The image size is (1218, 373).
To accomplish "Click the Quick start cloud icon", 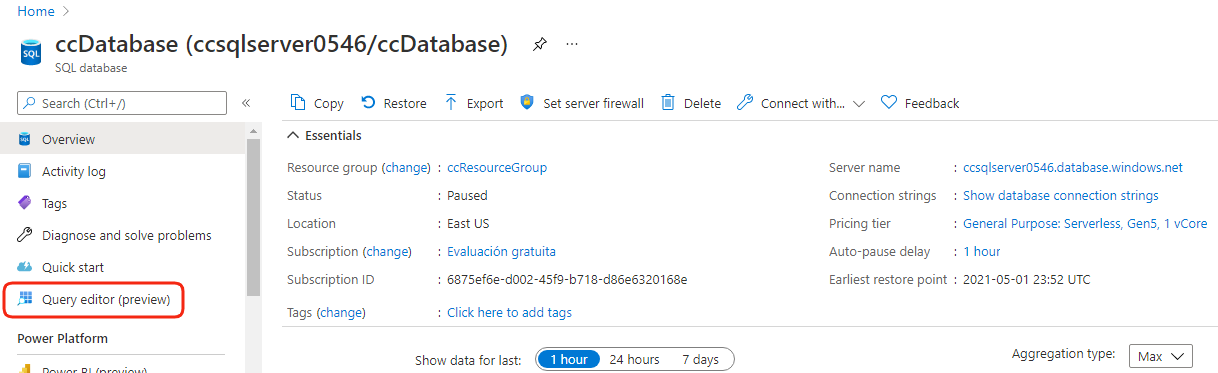I will coord(25,267).
